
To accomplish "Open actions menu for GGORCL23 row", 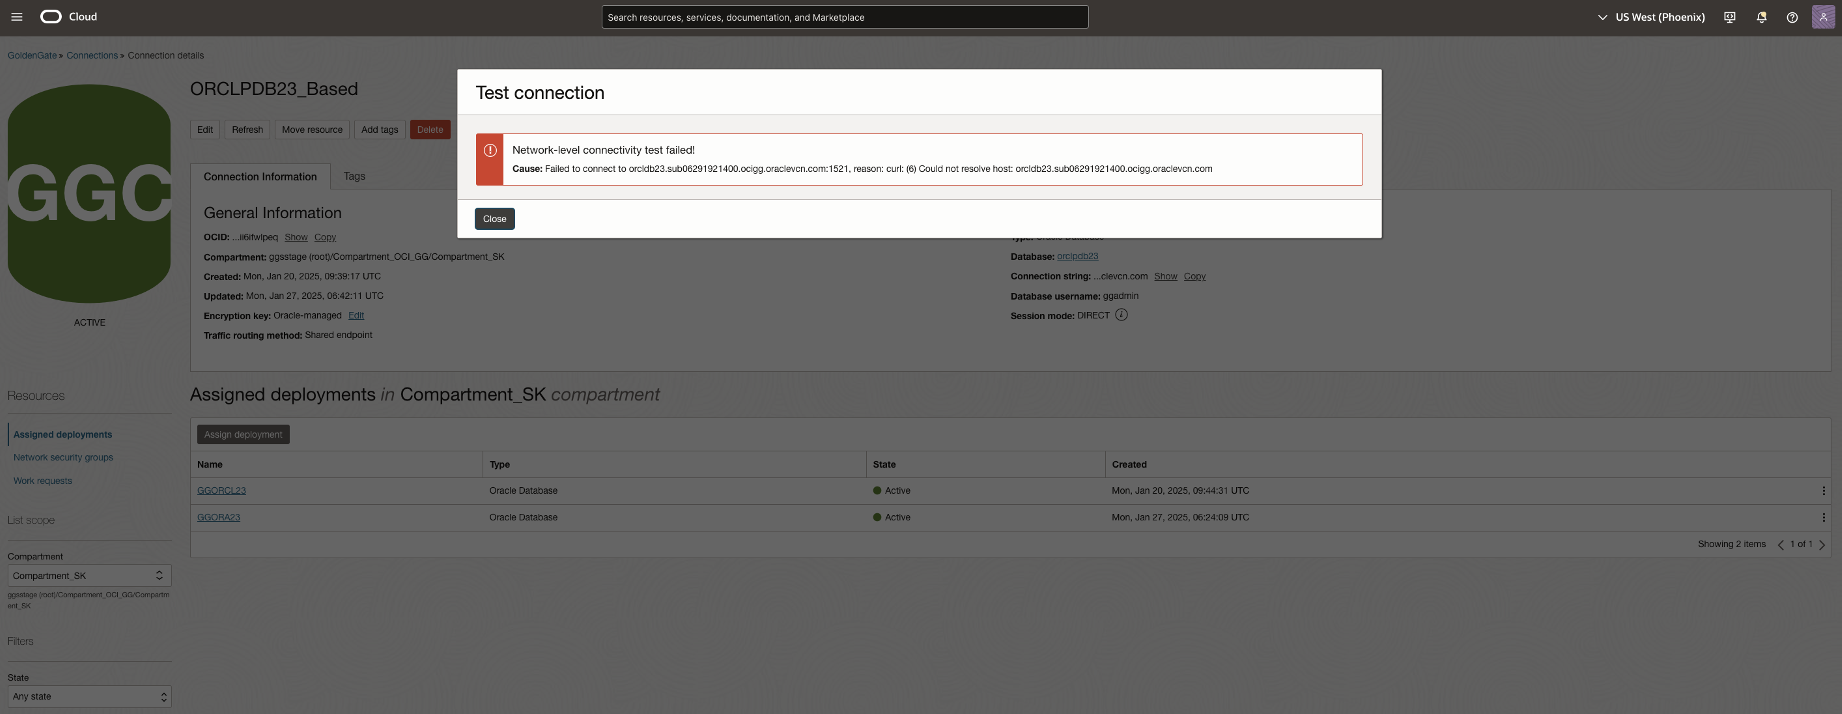I will click(x=1823, y=491).
